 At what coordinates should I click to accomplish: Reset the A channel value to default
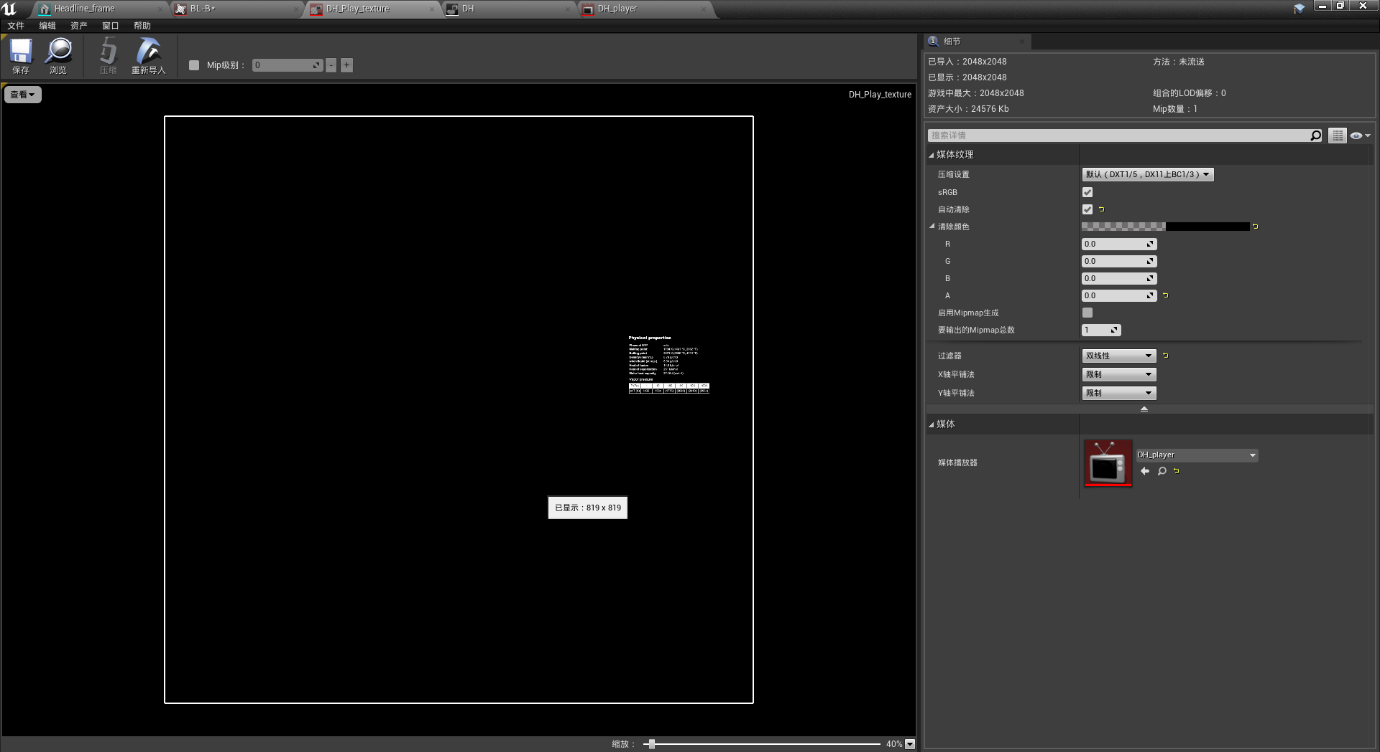click(1165, 296)
